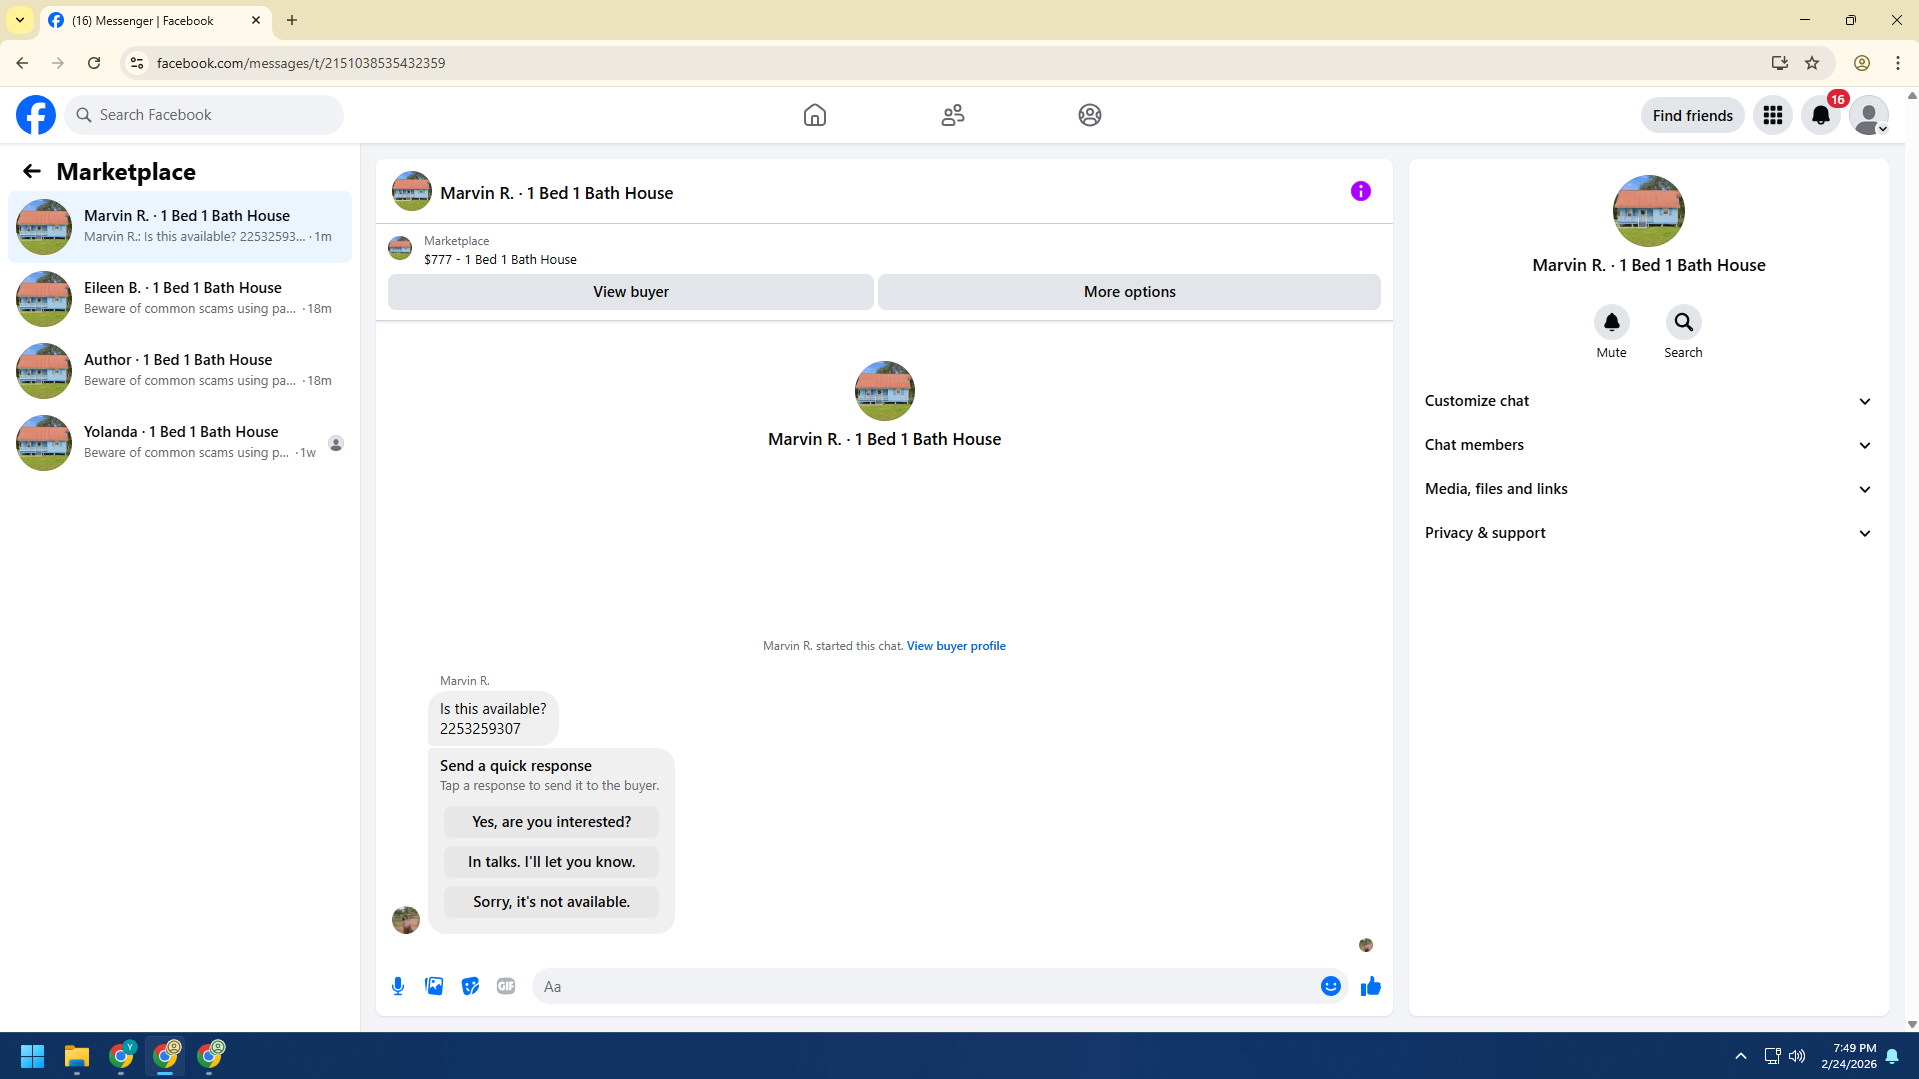Open the clock showing 7:49 PM
Image resolution: width=1919 pixels, height=1079 pixels.
pos(1848,1056)
